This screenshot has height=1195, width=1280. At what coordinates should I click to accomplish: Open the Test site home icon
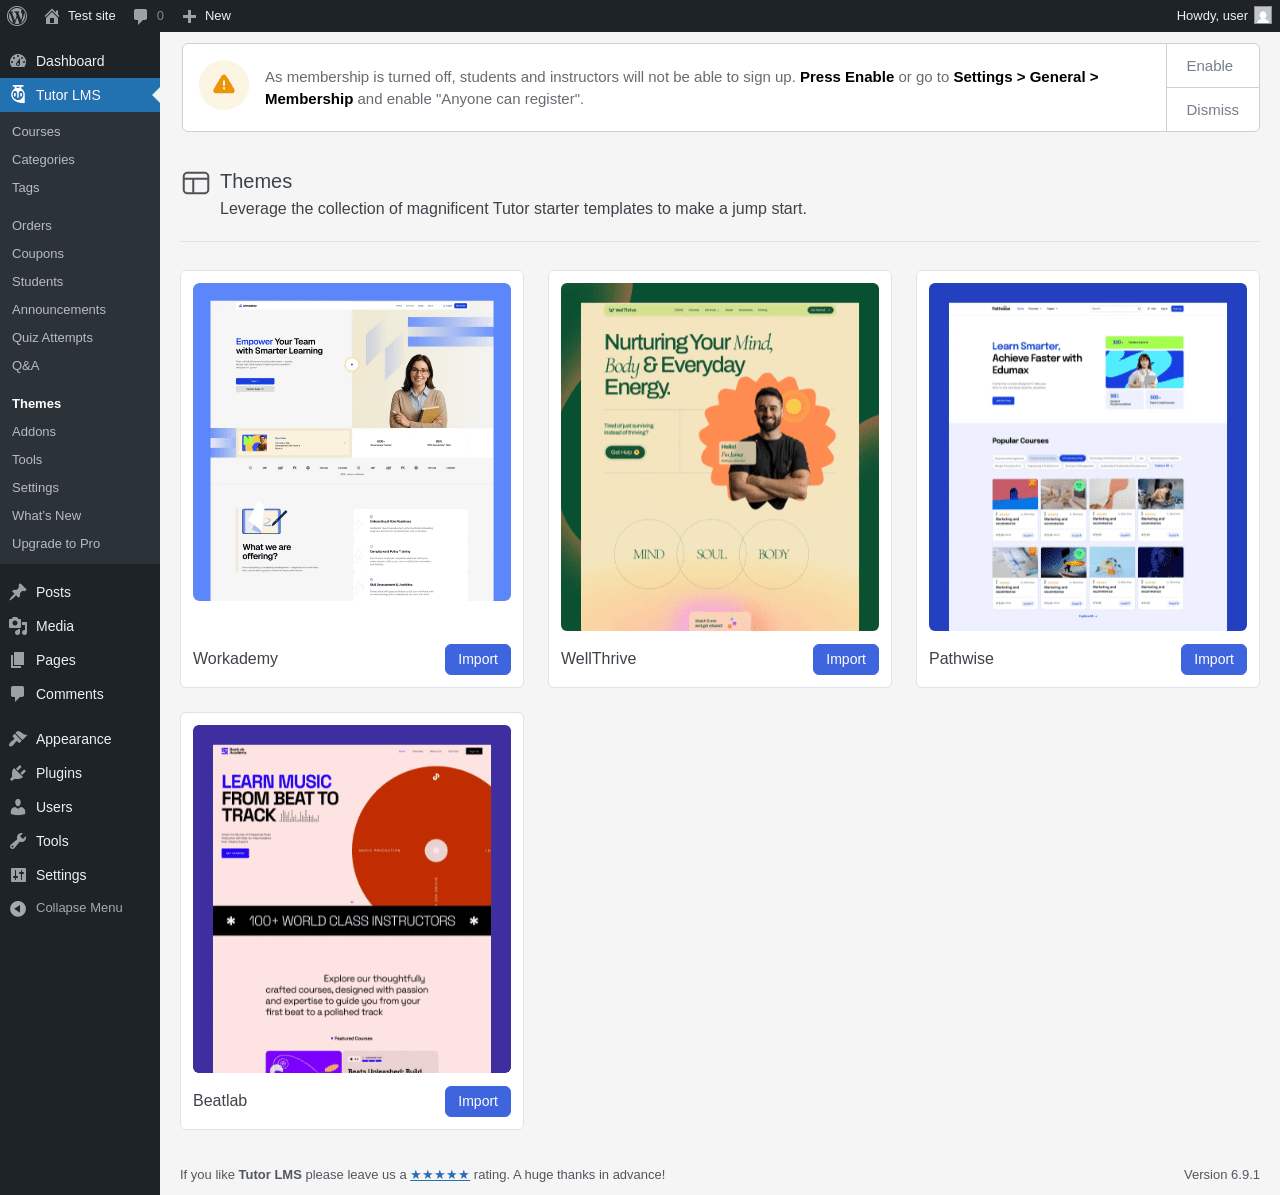pyautogui.click(x=52, y=16)
